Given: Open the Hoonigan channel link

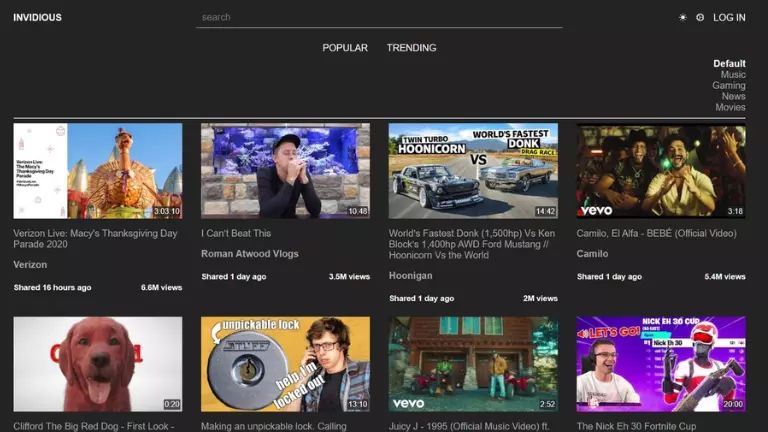Looking at the screenshot, I should coord(410,276).
